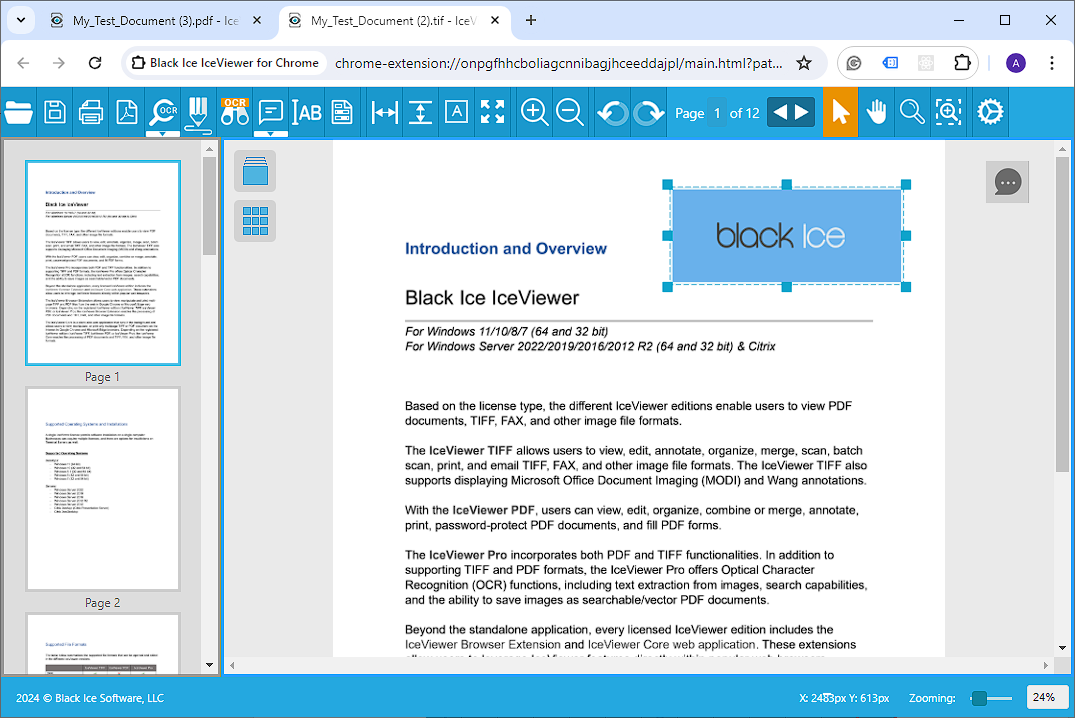This screenshot has width=1075, height=718.
Task: Click the address bar URL
Action: click(x=559, y=63)
